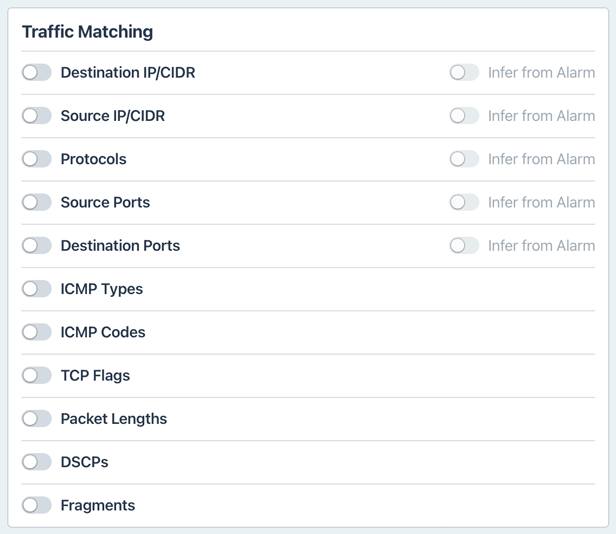The height and width of the screenshot is (534, 616).
Task: Enable the DSCPs switch
Action: (x=37, y=462)
